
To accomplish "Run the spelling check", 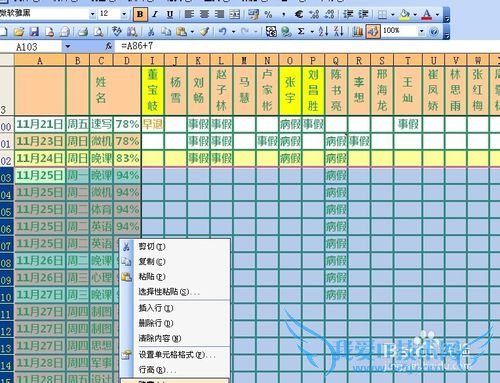I will (x=116, y=32).
